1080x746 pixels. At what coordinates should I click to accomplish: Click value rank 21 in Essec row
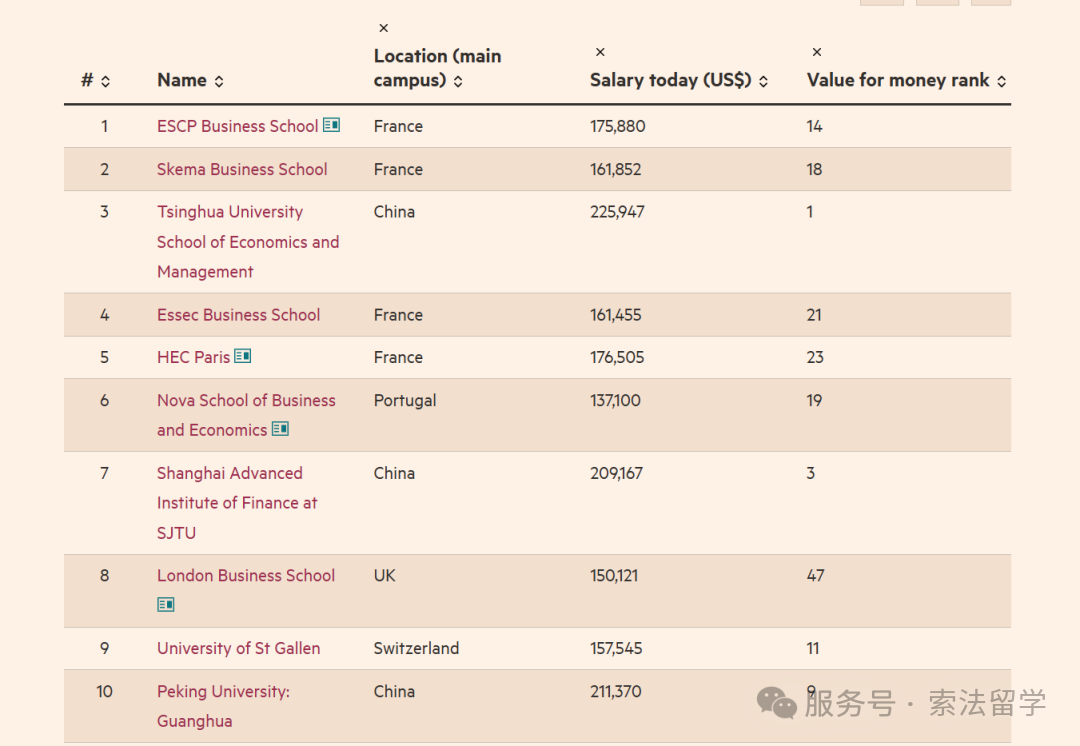pos(813,315)
